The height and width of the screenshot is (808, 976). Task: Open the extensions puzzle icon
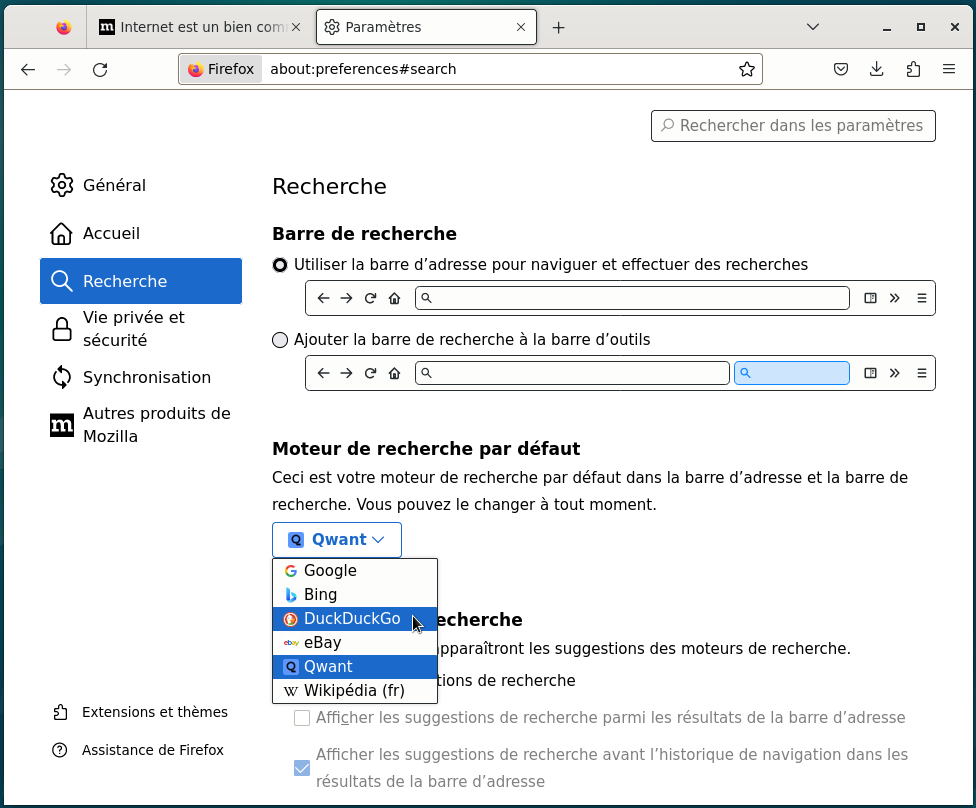(x=913, y=69)
